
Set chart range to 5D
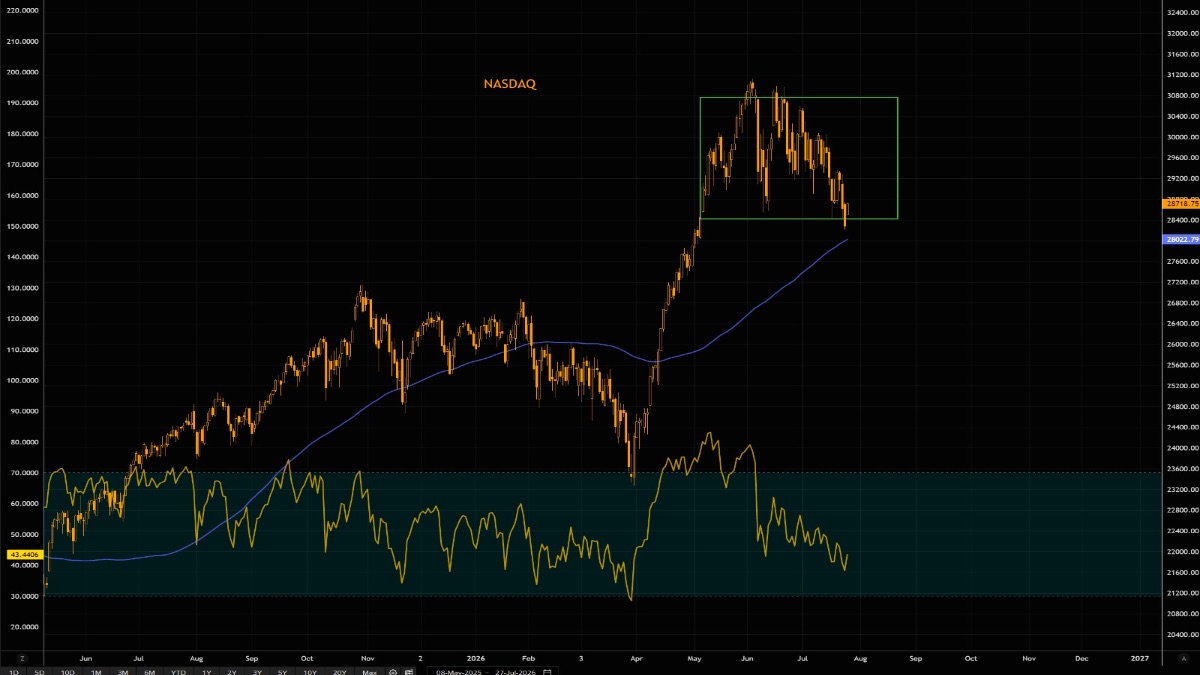tap(40, 672)
